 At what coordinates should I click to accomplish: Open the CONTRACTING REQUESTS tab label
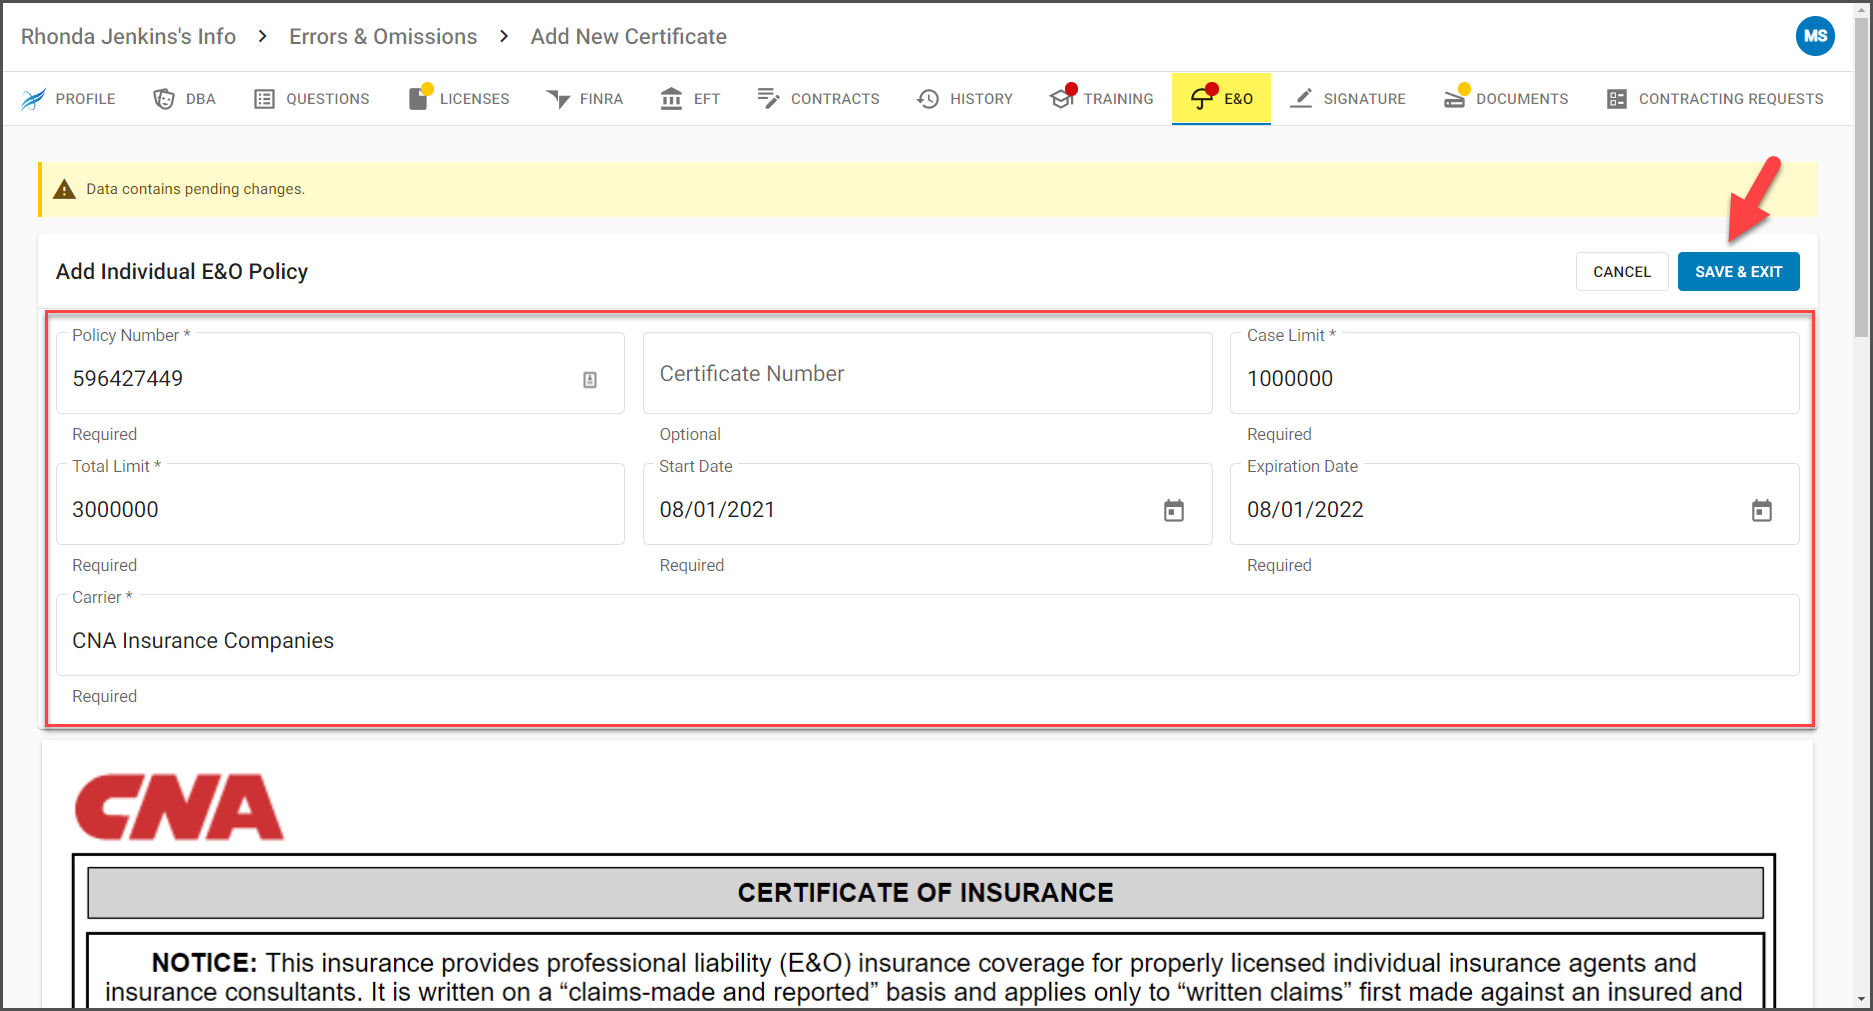tap(1731, 99)
